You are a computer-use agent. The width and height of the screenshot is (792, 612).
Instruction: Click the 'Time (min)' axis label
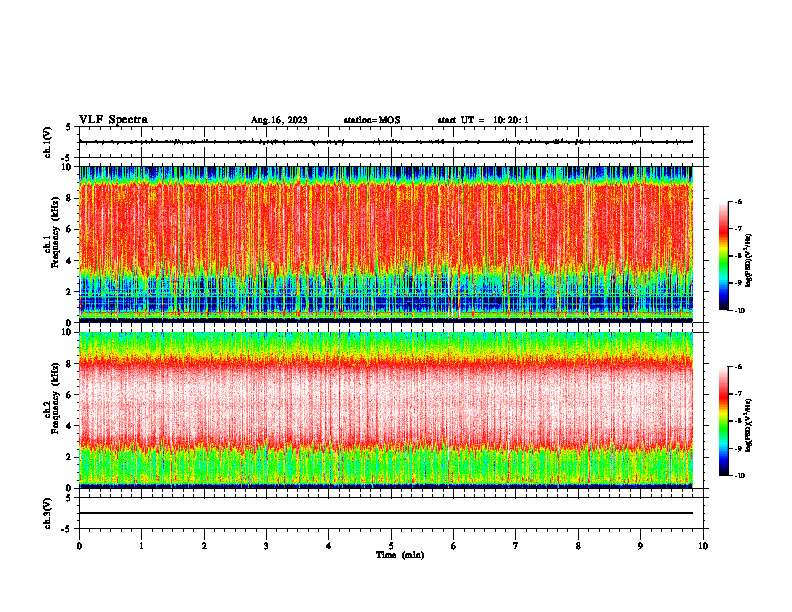tap(400, 555)
